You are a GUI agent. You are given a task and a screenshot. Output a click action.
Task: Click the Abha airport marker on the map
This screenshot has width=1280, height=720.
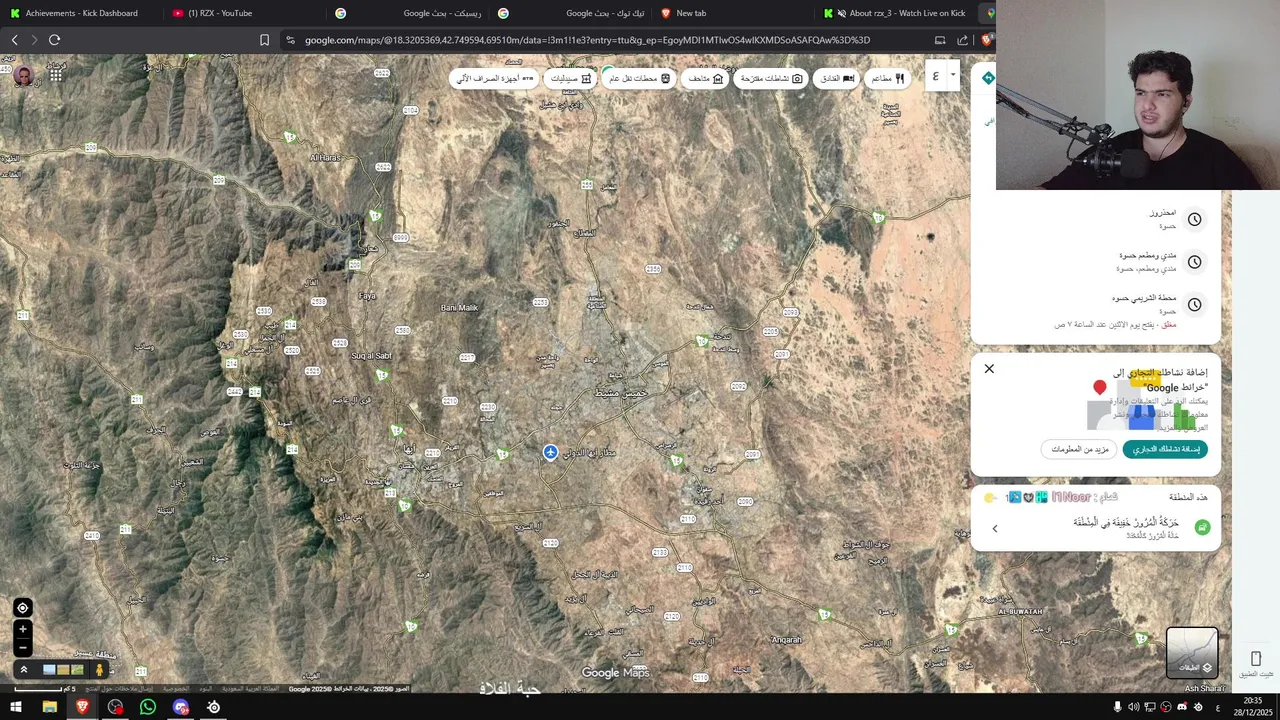click(550, 453)
